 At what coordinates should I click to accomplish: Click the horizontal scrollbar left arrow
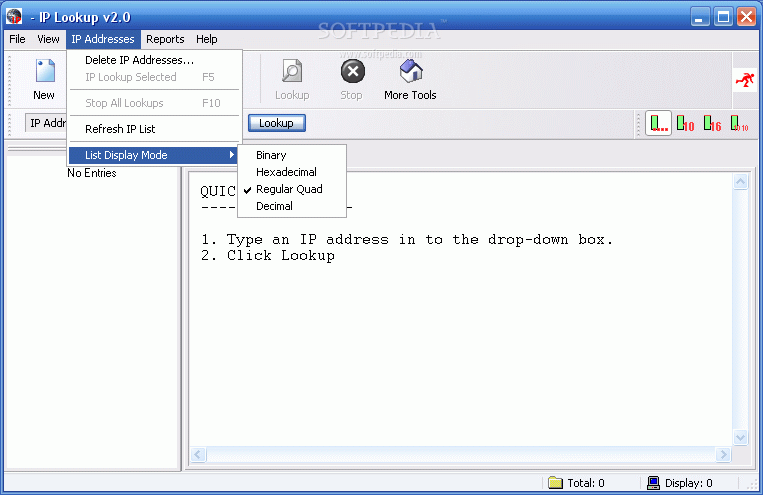(198, 455)
